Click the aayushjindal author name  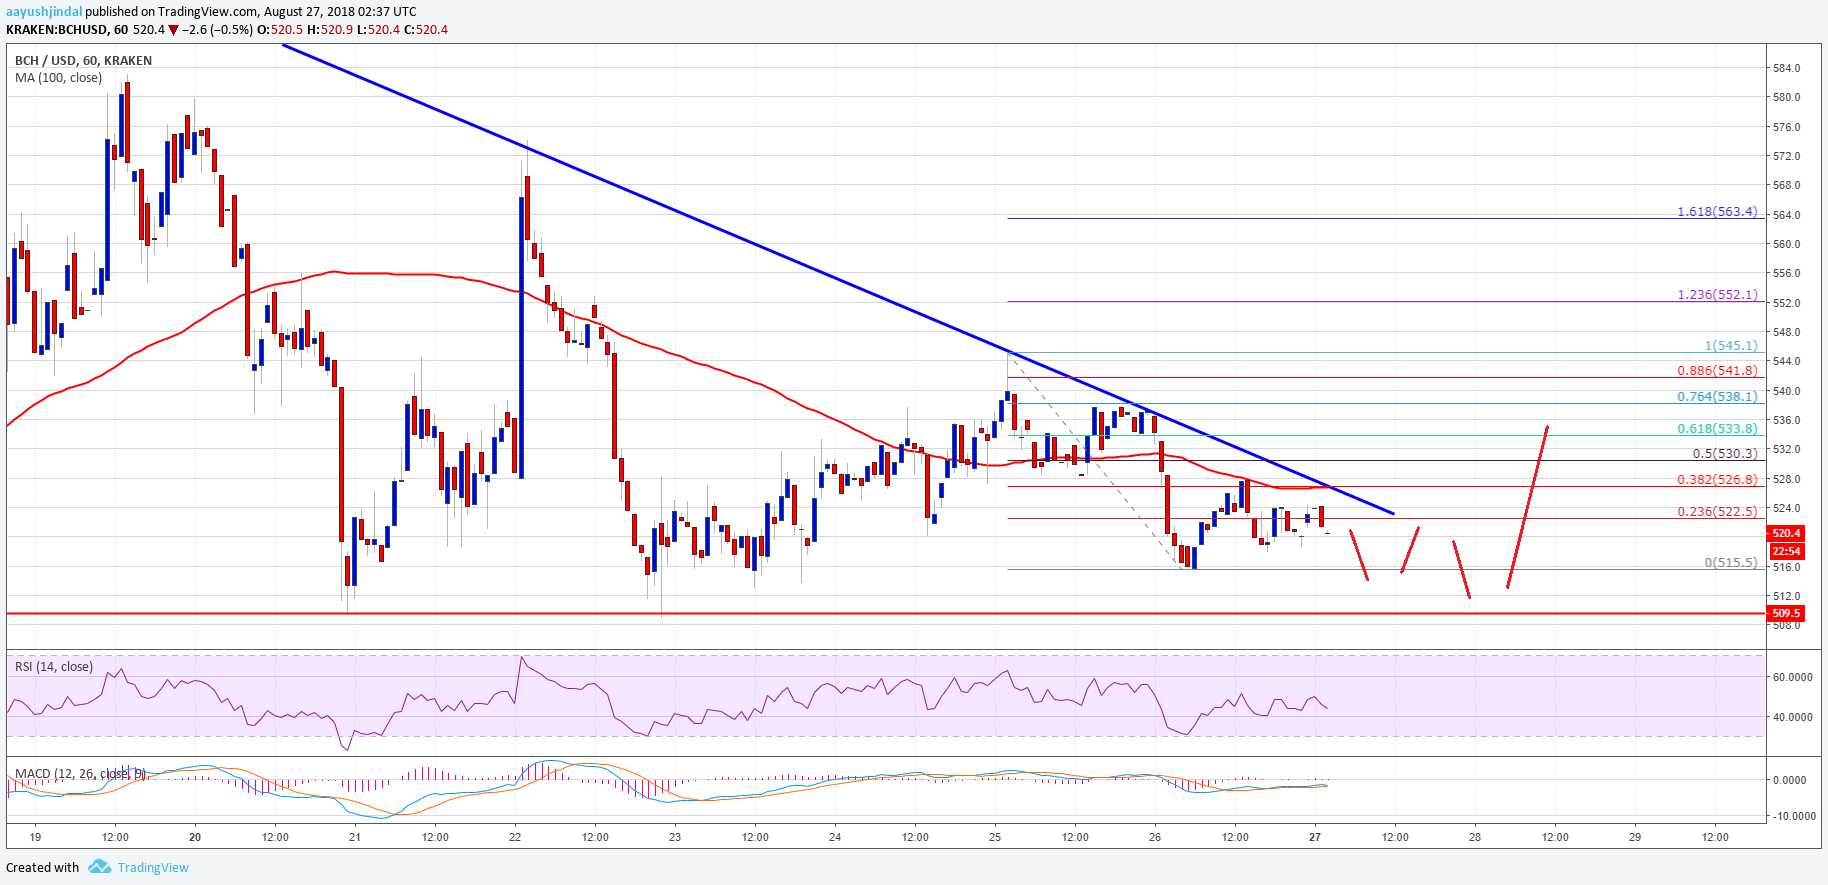[x=45, y=12]
